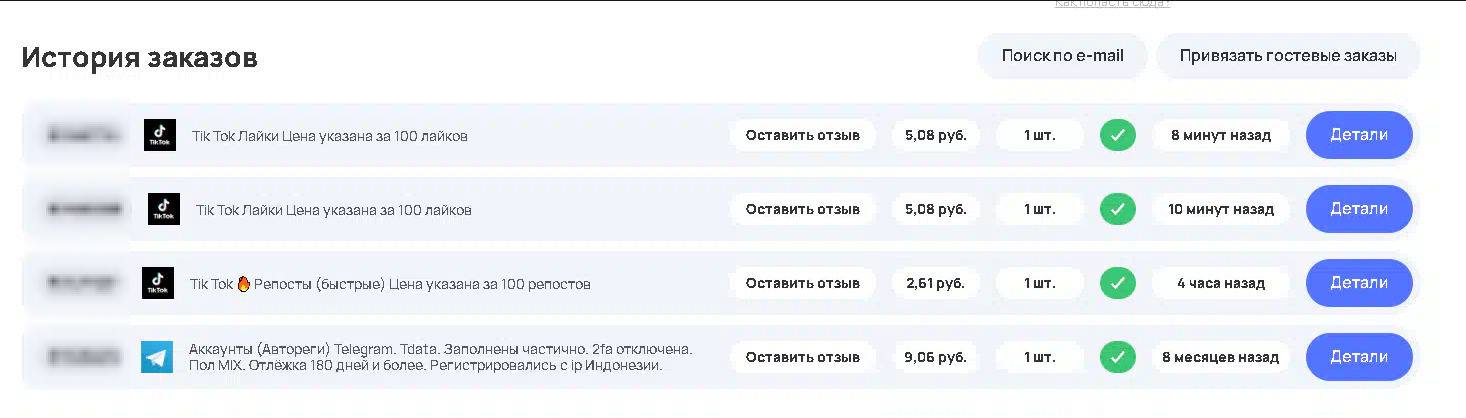This screenshot has height=418, width=1466.
Task: View Детали of the 10 minutes ago order
Action: click(1359, 209)
